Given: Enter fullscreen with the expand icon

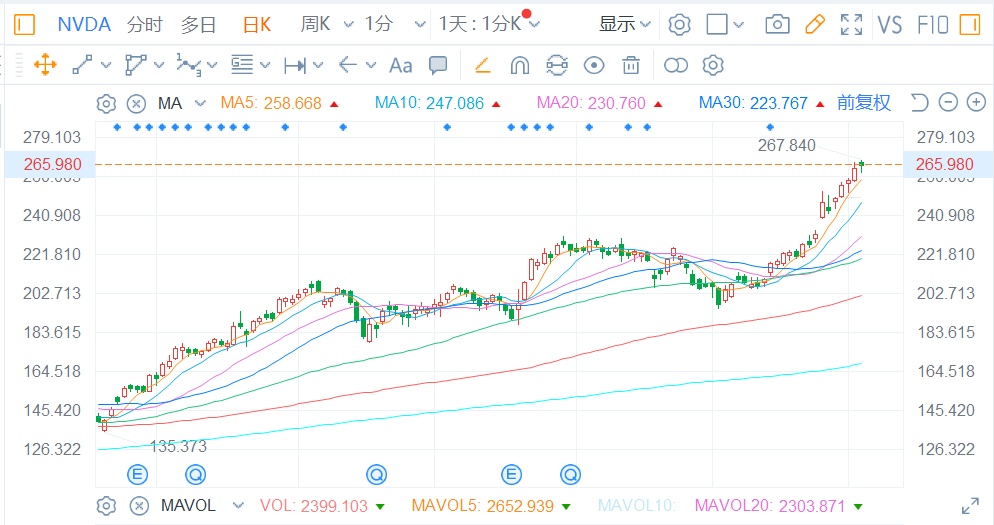Looking at the screenshot, I should pos(851,25).
